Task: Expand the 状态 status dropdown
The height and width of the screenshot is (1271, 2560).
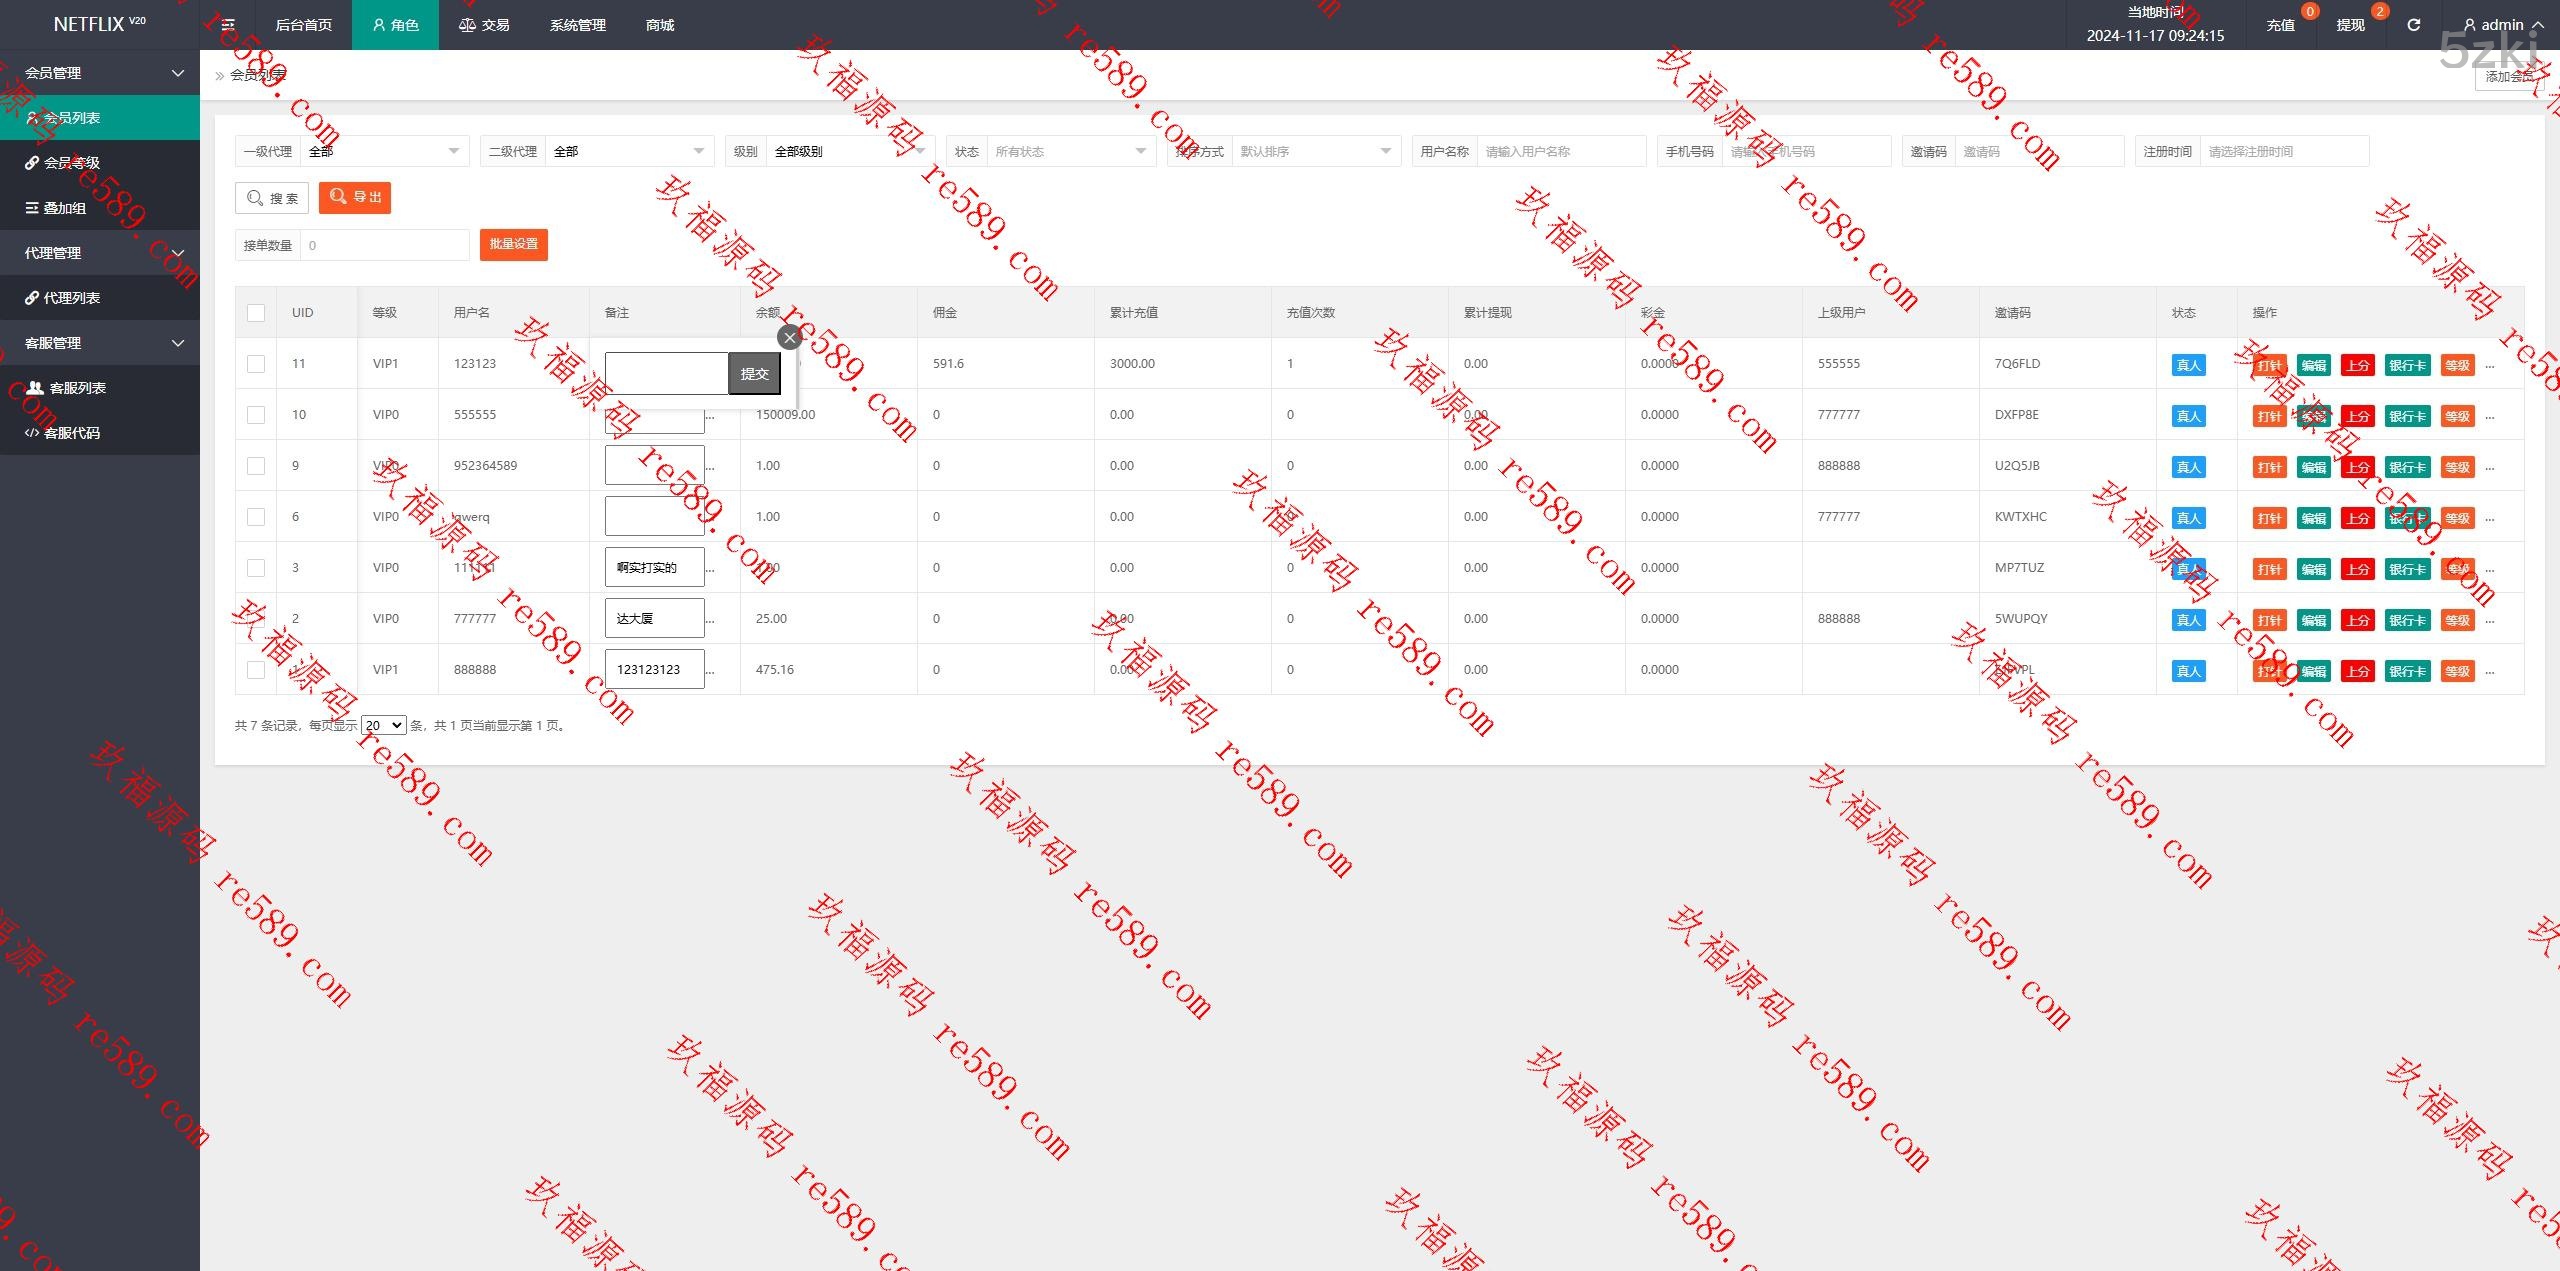Action: pyautogui.click(x=1069, y=152)
